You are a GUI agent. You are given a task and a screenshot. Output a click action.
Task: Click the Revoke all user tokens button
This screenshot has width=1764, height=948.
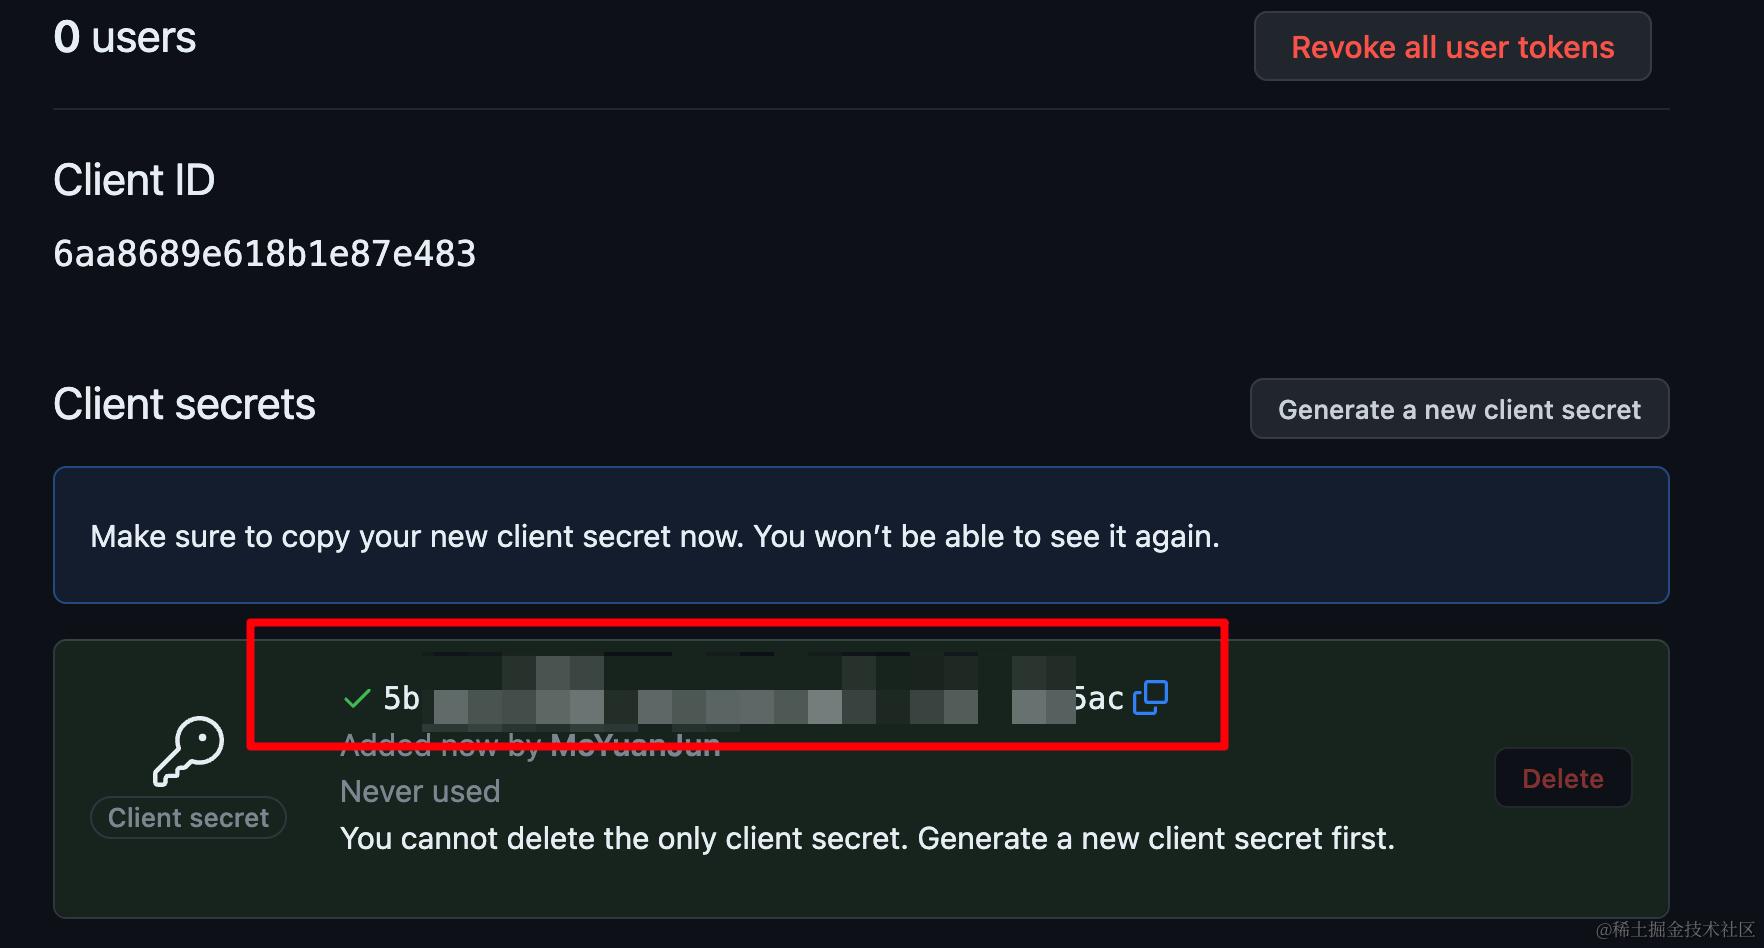click(x=1452, y=46)
